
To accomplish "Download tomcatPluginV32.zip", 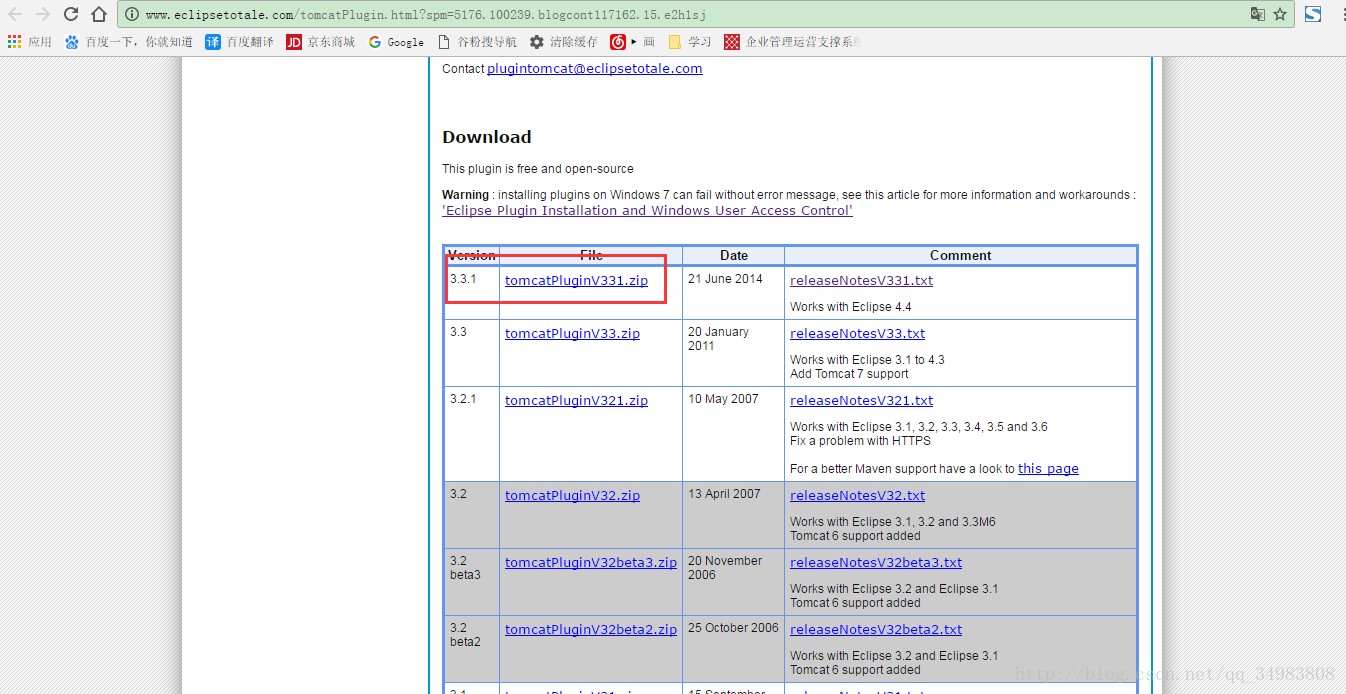I will point(572,496).
